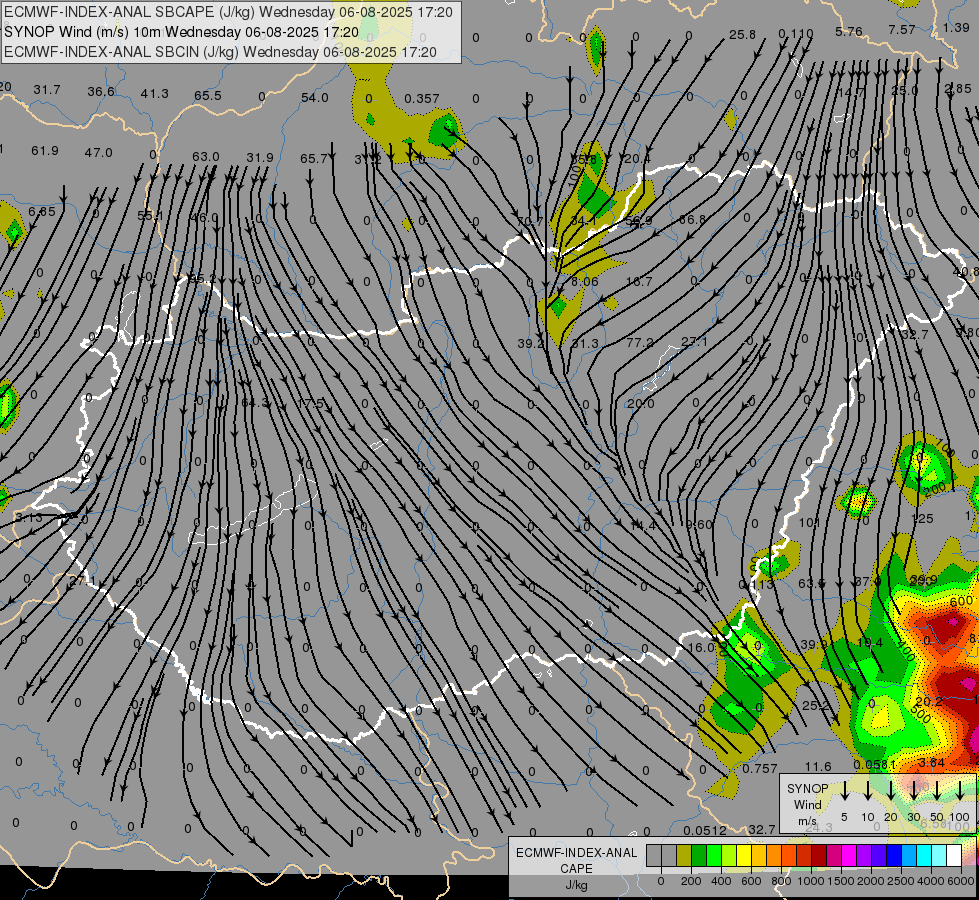Click the 61.9 value on the map
Screen dimensions: 979x900
tap(45, 151)
